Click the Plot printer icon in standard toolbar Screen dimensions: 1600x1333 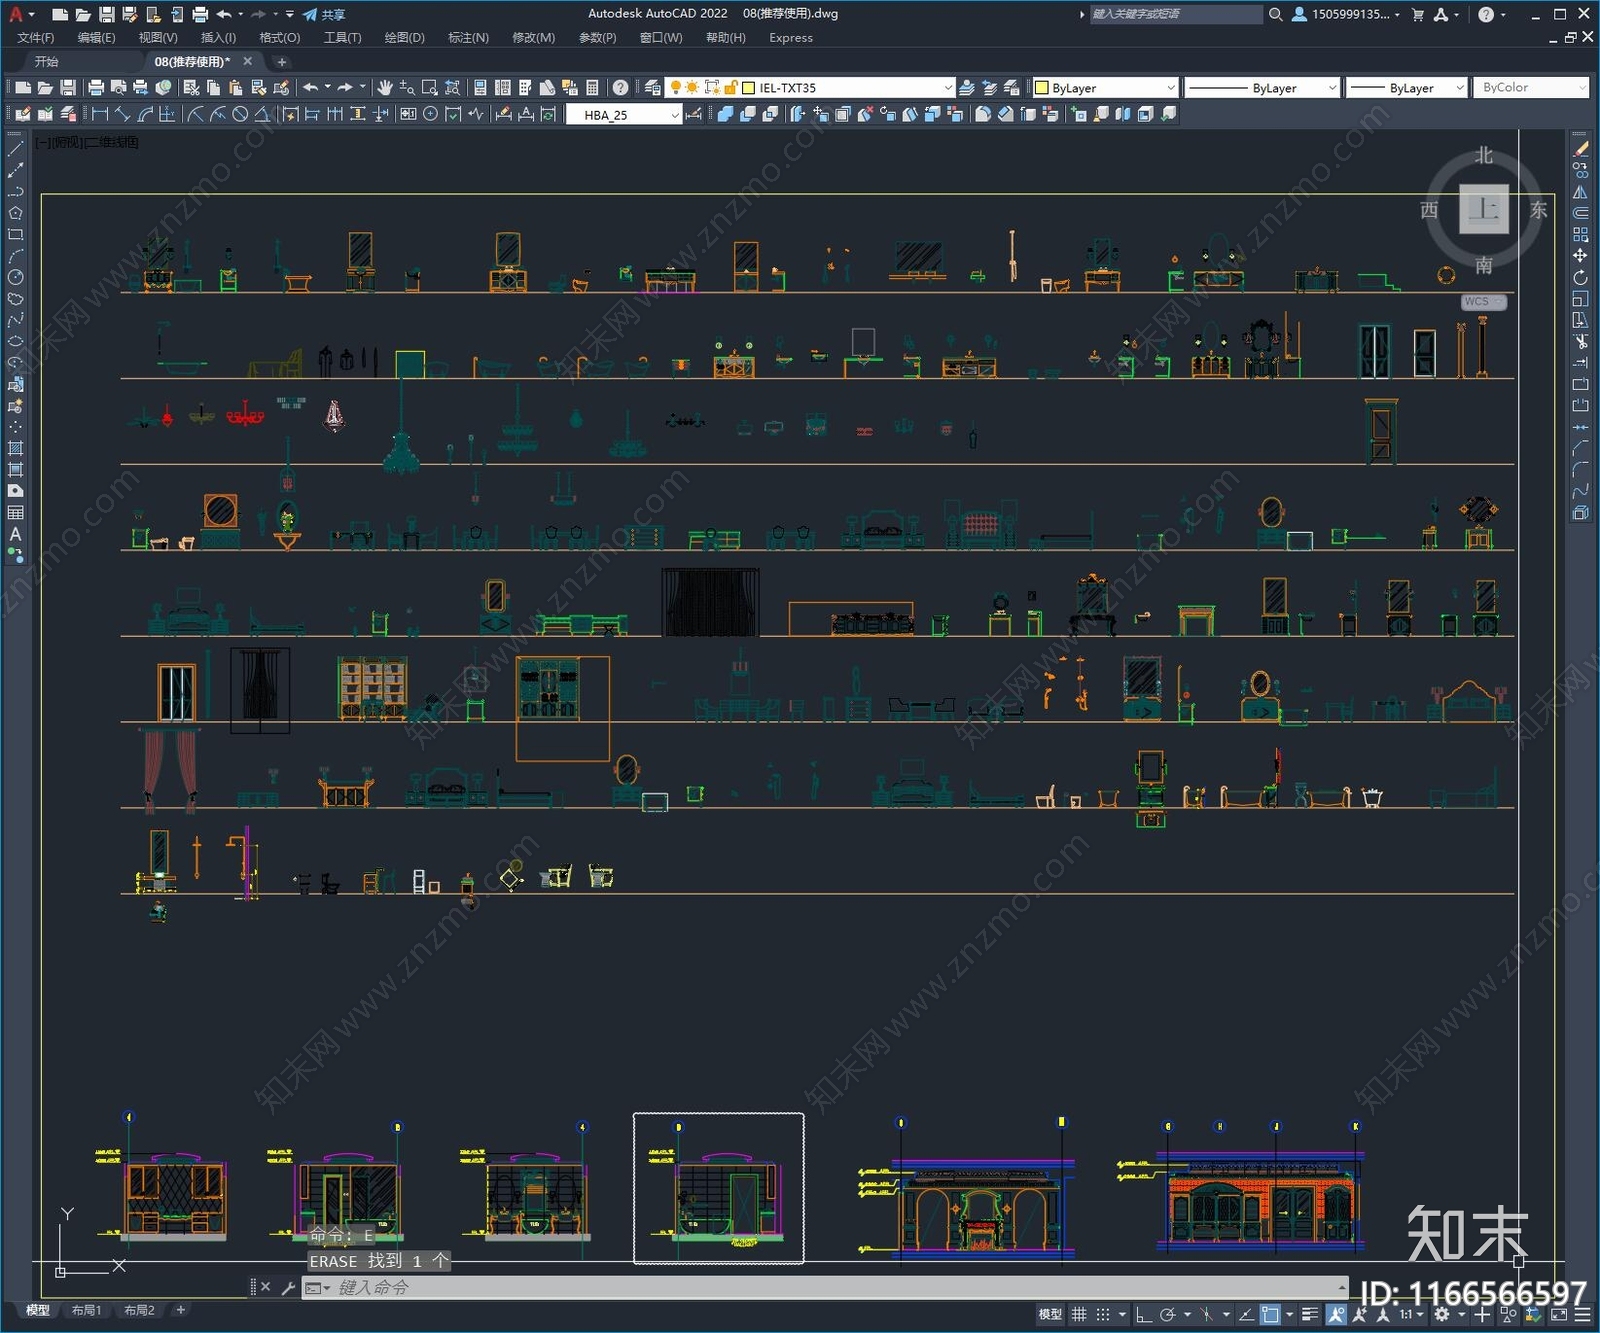tap(96, 88)
